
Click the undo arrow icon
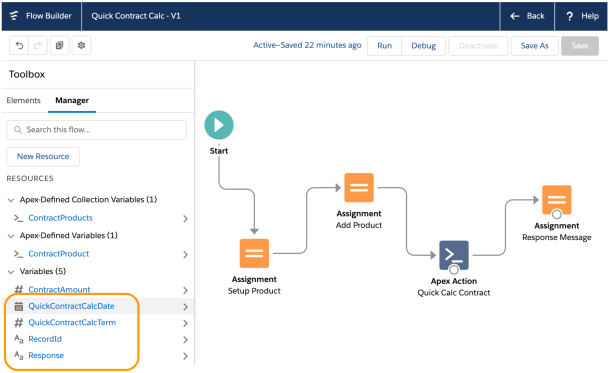[x=19, y=46]
